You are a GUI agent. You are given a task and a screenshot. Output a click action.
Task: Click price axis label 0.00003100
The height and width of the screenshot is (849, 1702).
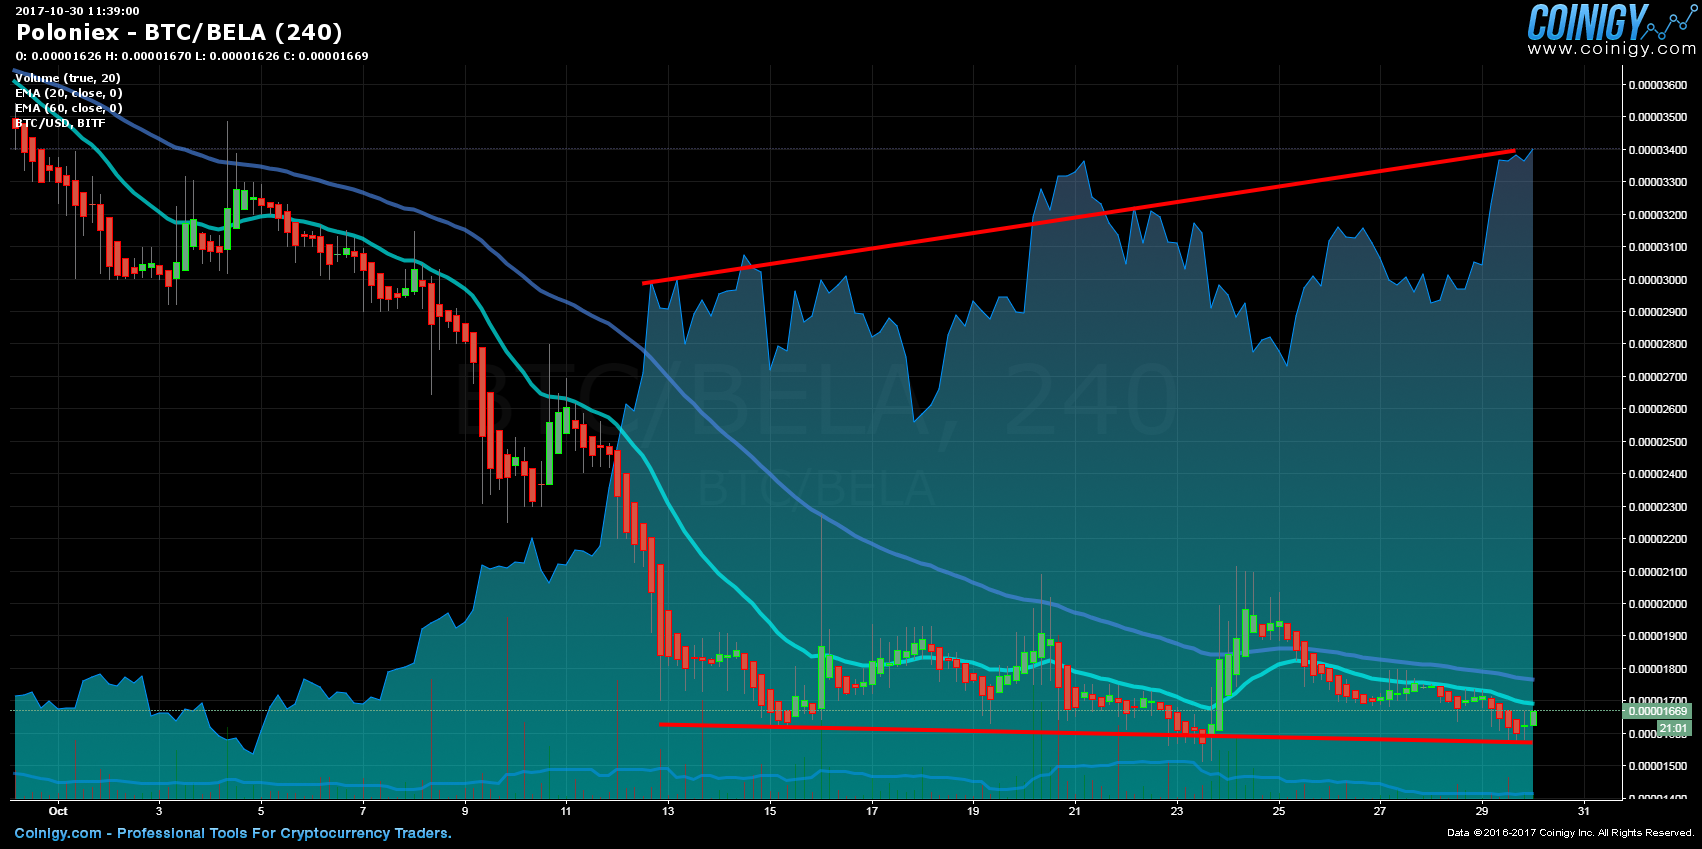point(1658,247)
